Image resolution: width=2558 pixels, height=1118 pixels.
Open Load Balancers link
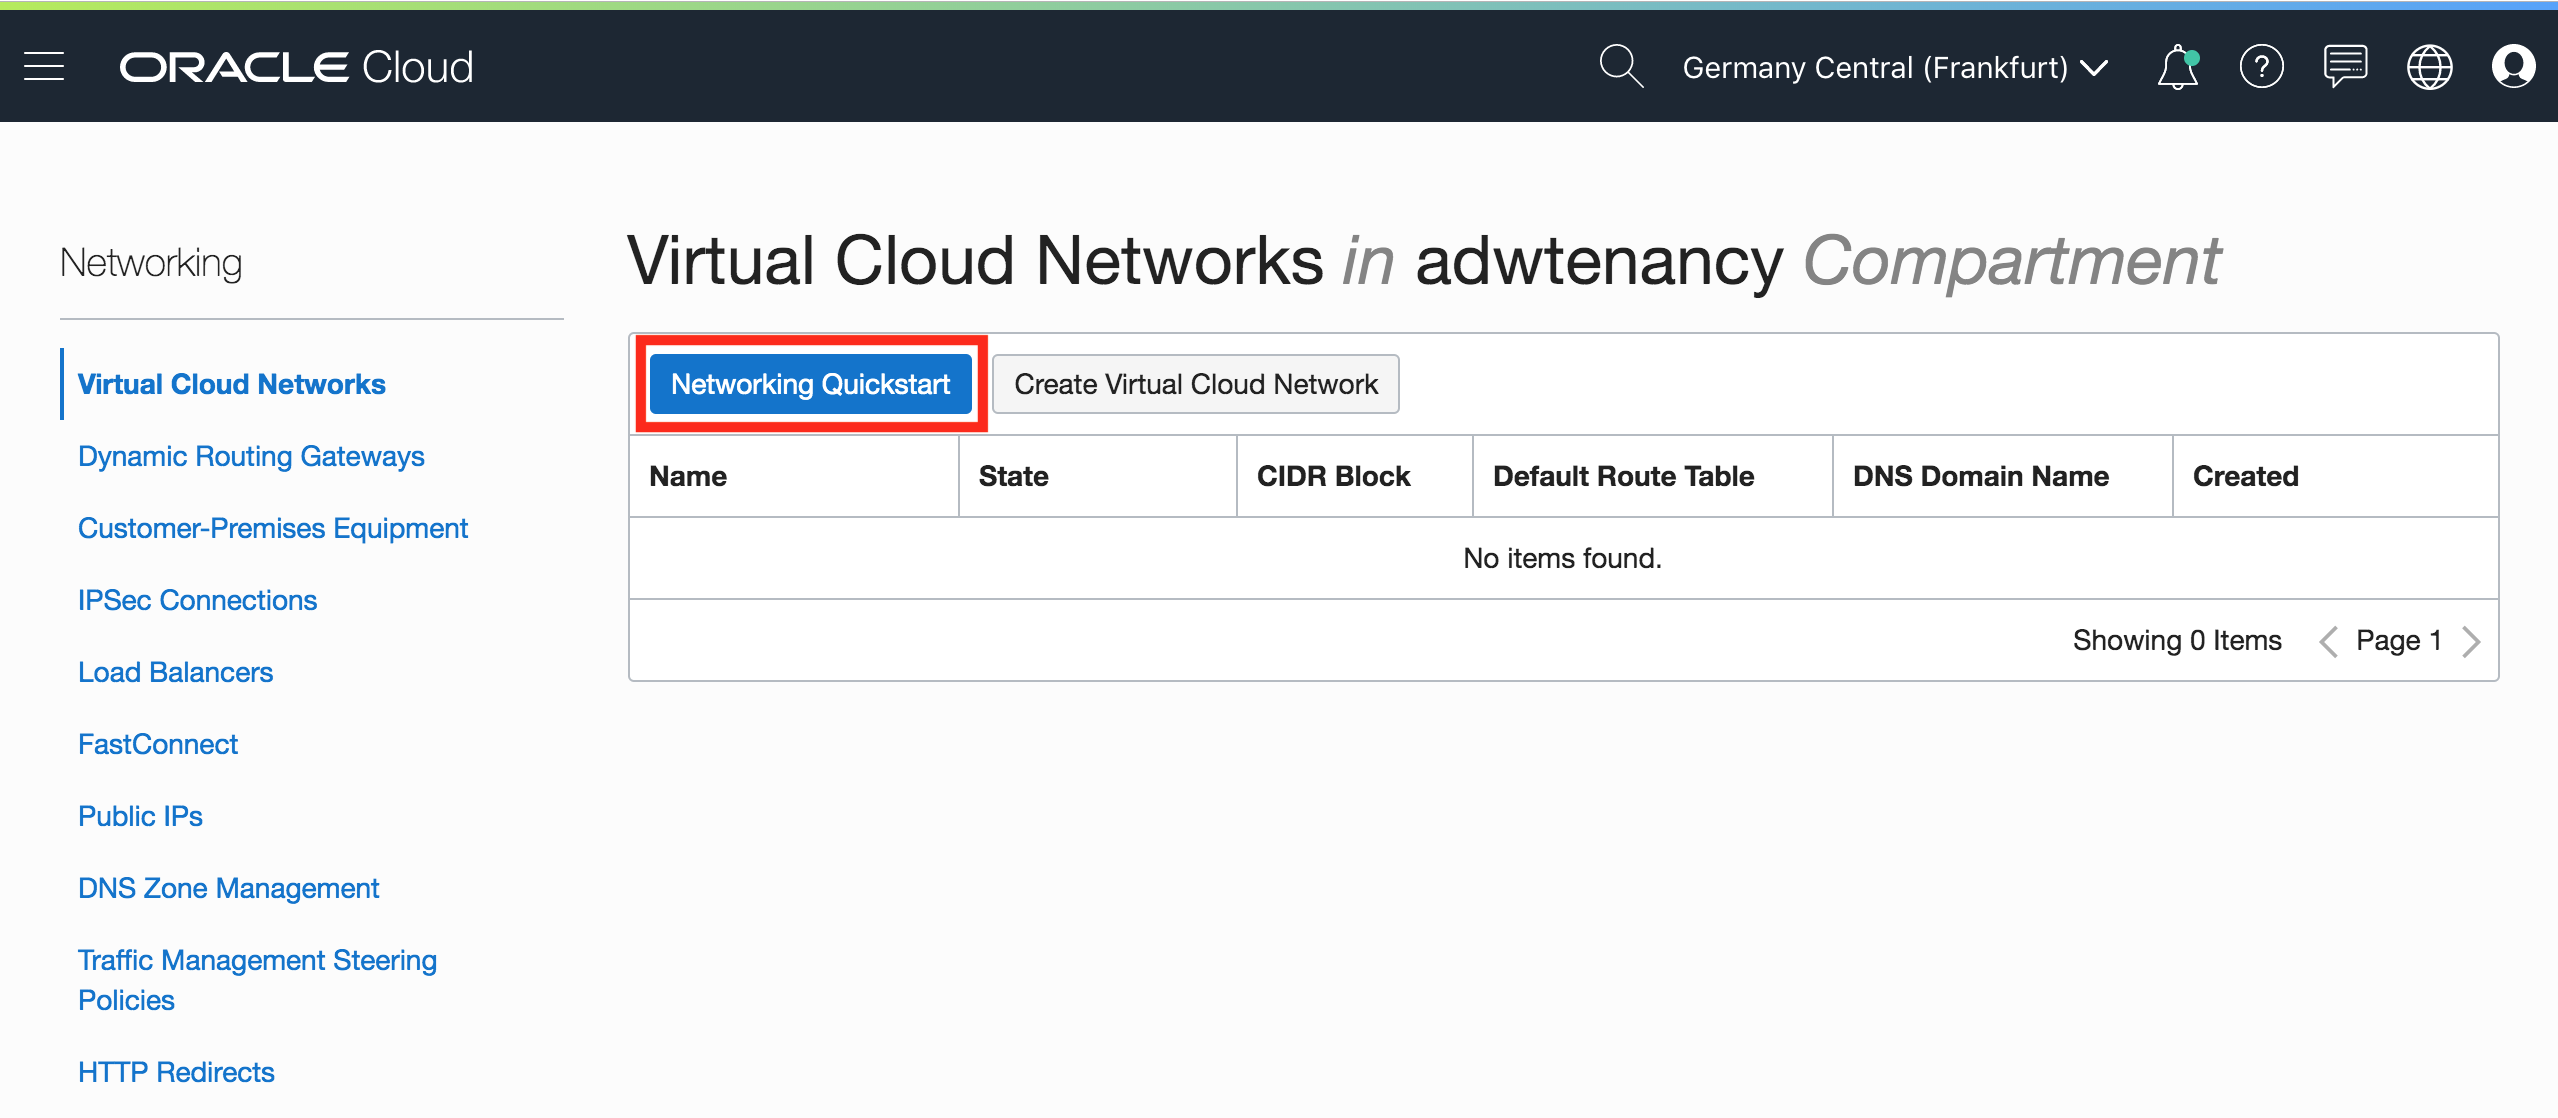[175, 672]
